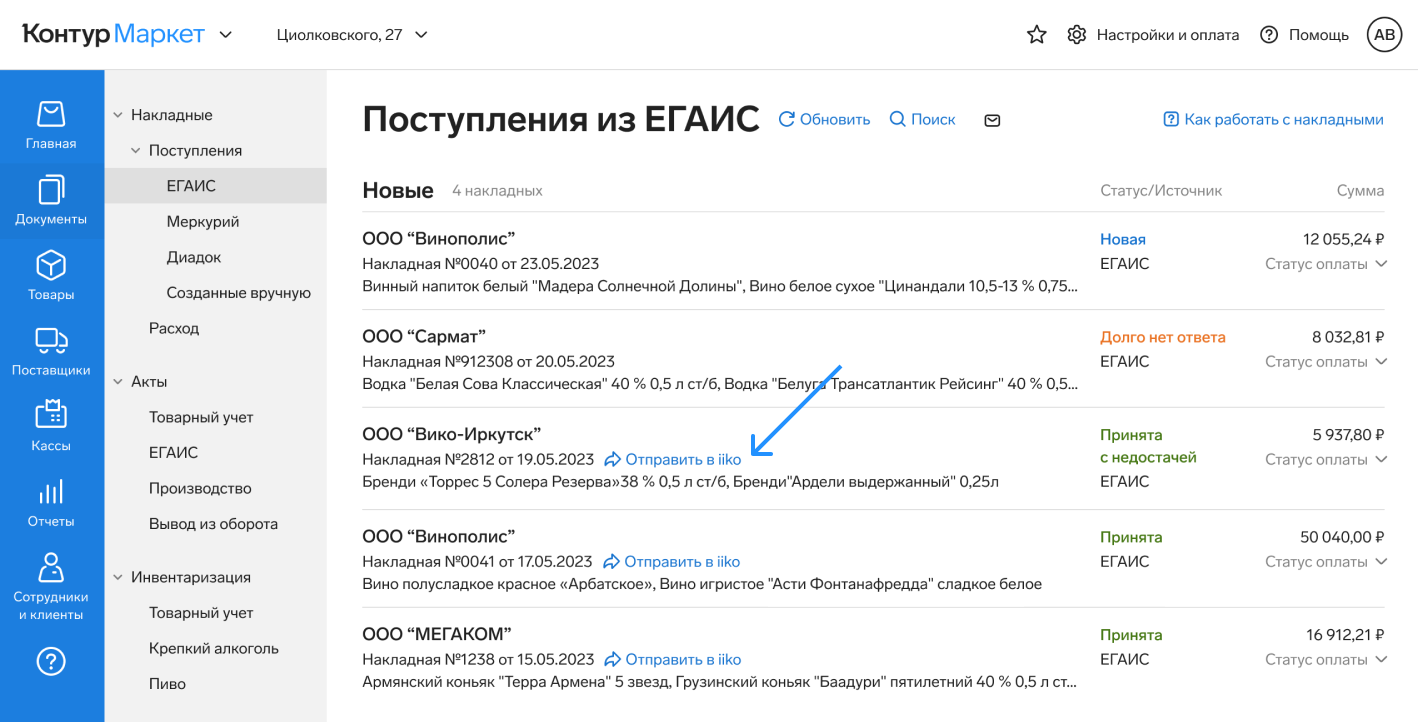The height and width of the screenshot is (722, 1418).
Task: Send invoice №1238 with Отправить в iiko
Action: click(x=673, y=660)
